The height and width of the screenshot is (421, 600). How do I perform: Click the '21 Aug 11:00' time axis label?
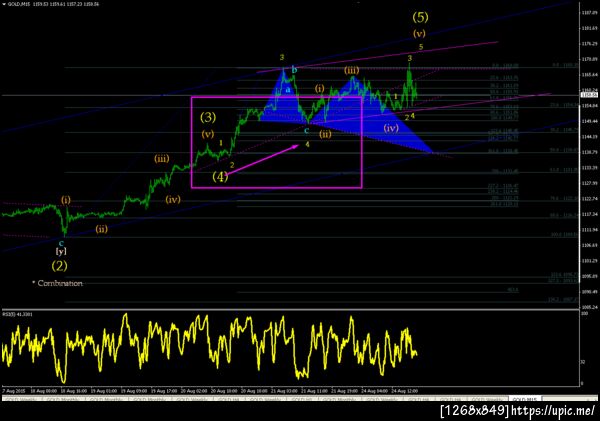pyautogui.click(x=314, y=391)
